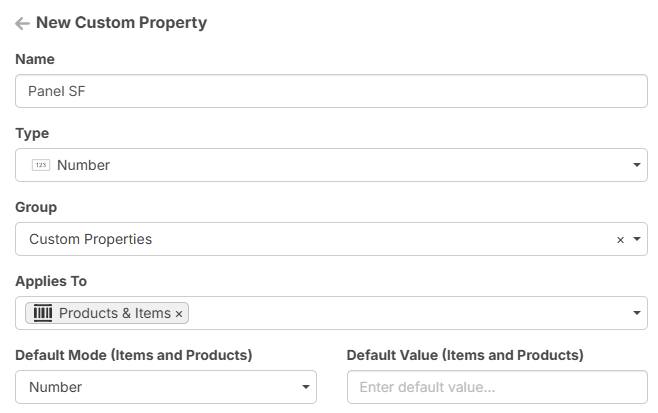Viewport: 658px width, 413px height.
Task: Click the Default Value input field
Action: 496,387
